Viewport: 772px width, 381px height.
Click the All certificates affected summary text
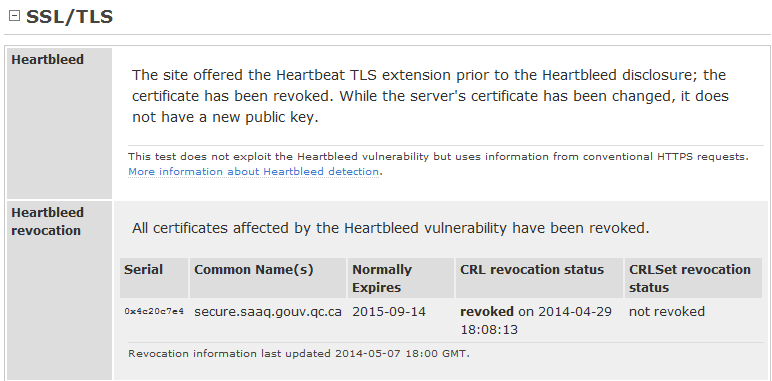[x=390, y=228]
